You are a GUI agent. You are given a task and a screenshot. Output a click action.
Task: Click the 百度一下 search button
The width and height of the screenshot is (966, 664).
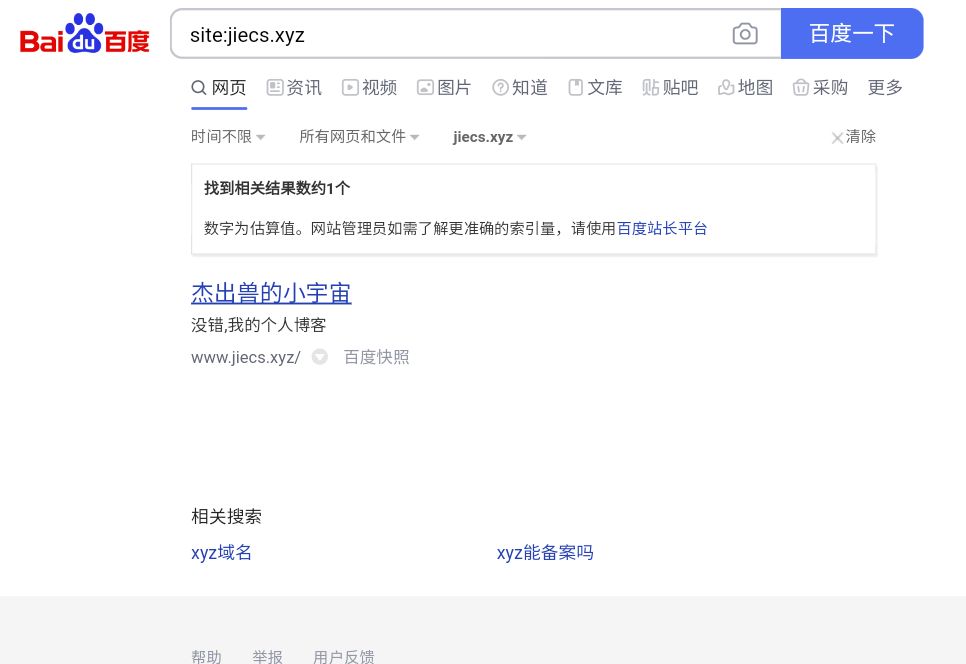852,34
